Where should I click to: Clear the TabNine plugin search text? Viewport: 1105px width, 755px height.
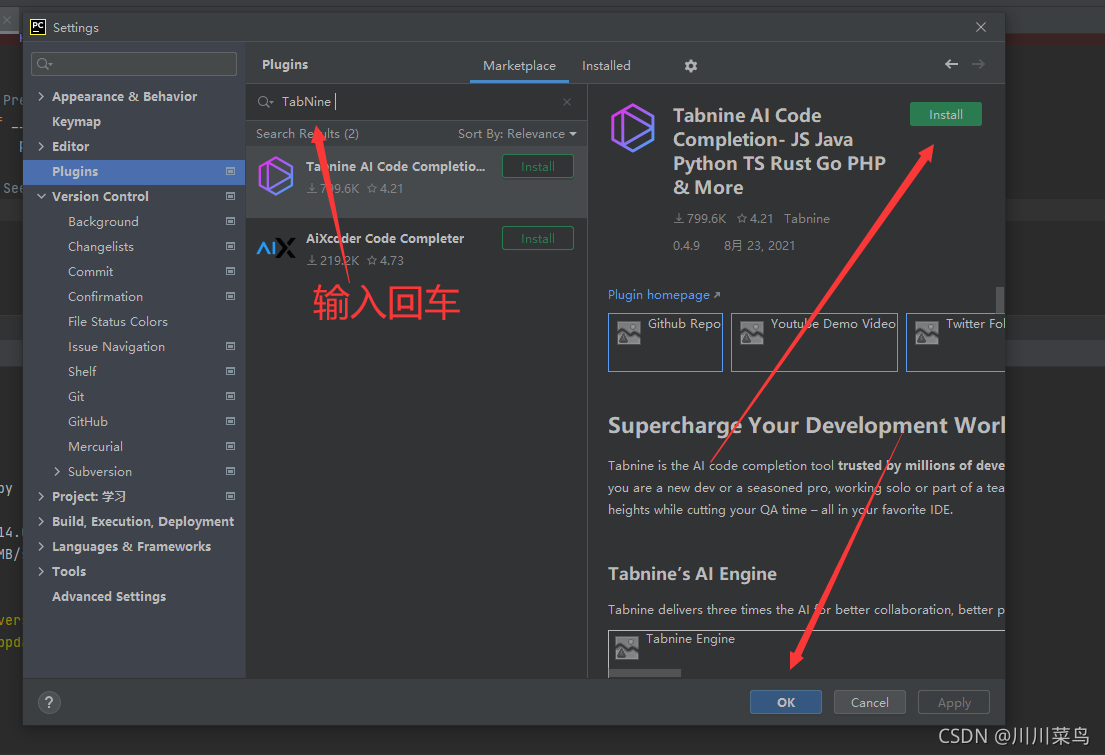567,102
